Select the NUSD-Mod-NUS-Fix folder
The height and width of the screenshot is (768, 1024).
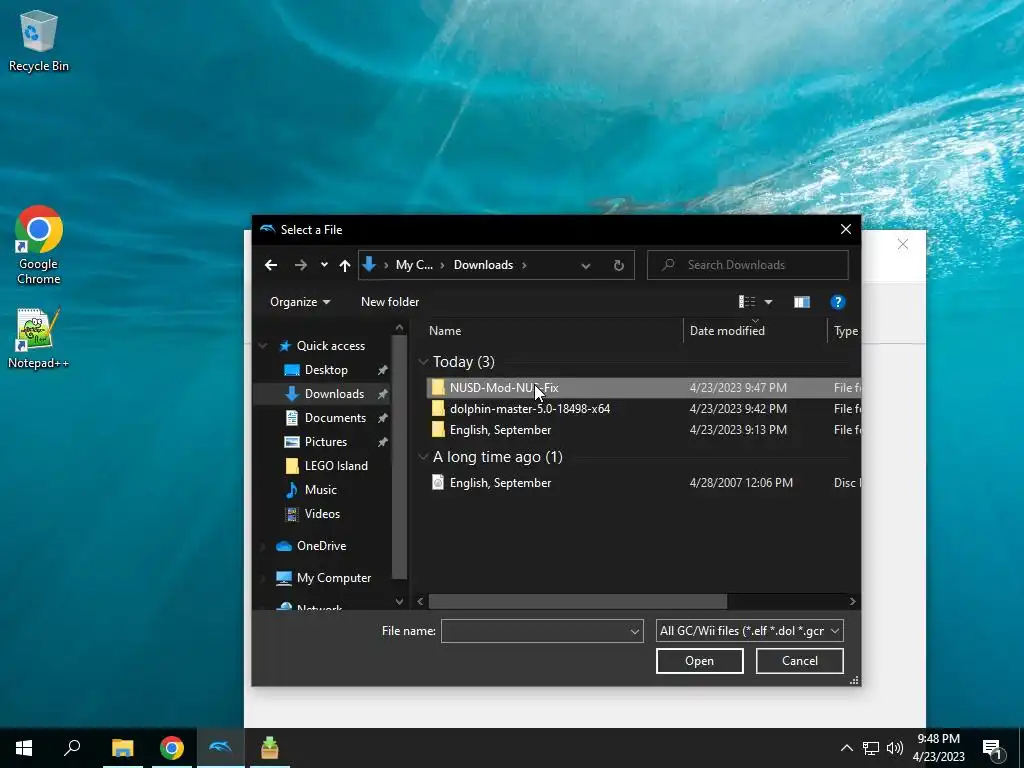point(643,388)
